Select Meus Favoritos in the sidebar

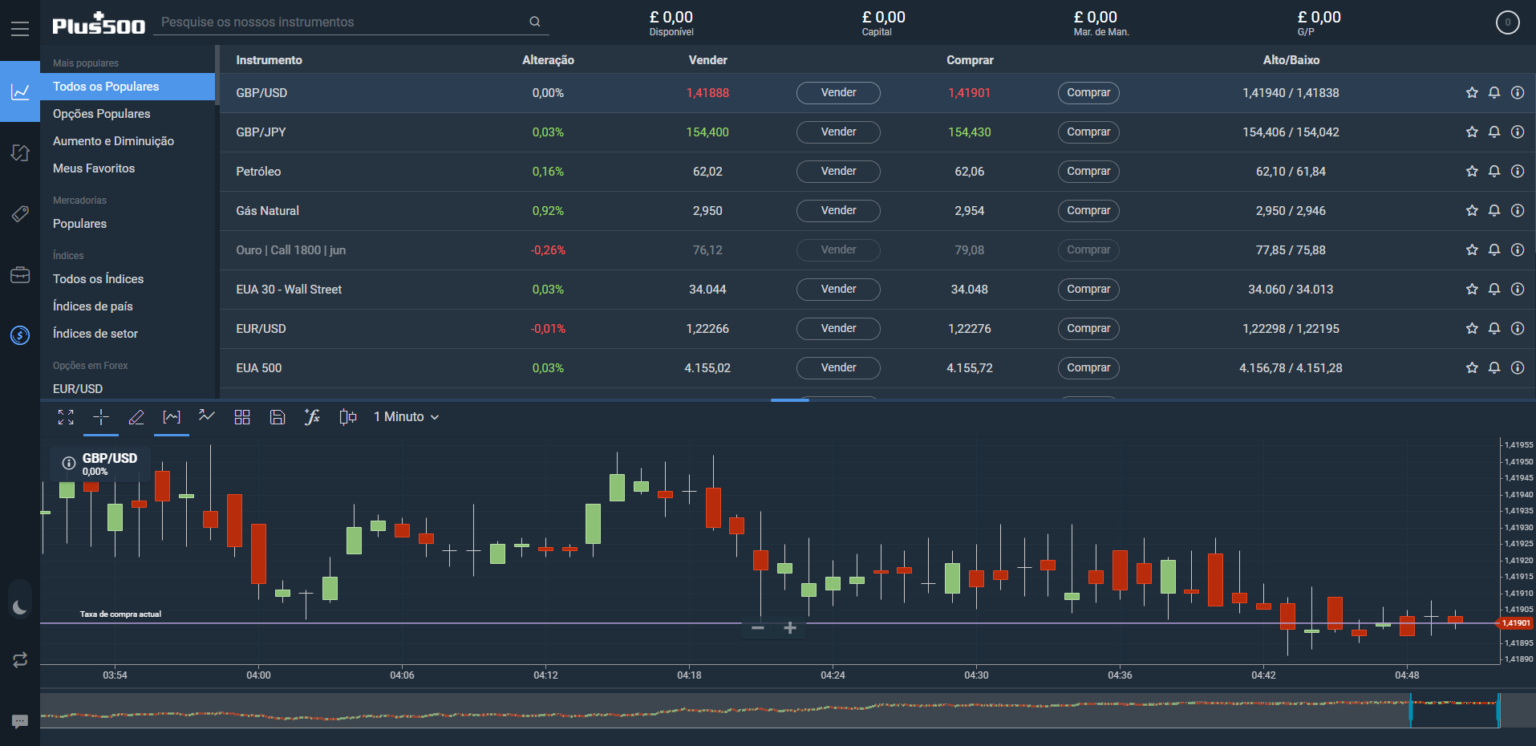[94, 168]
